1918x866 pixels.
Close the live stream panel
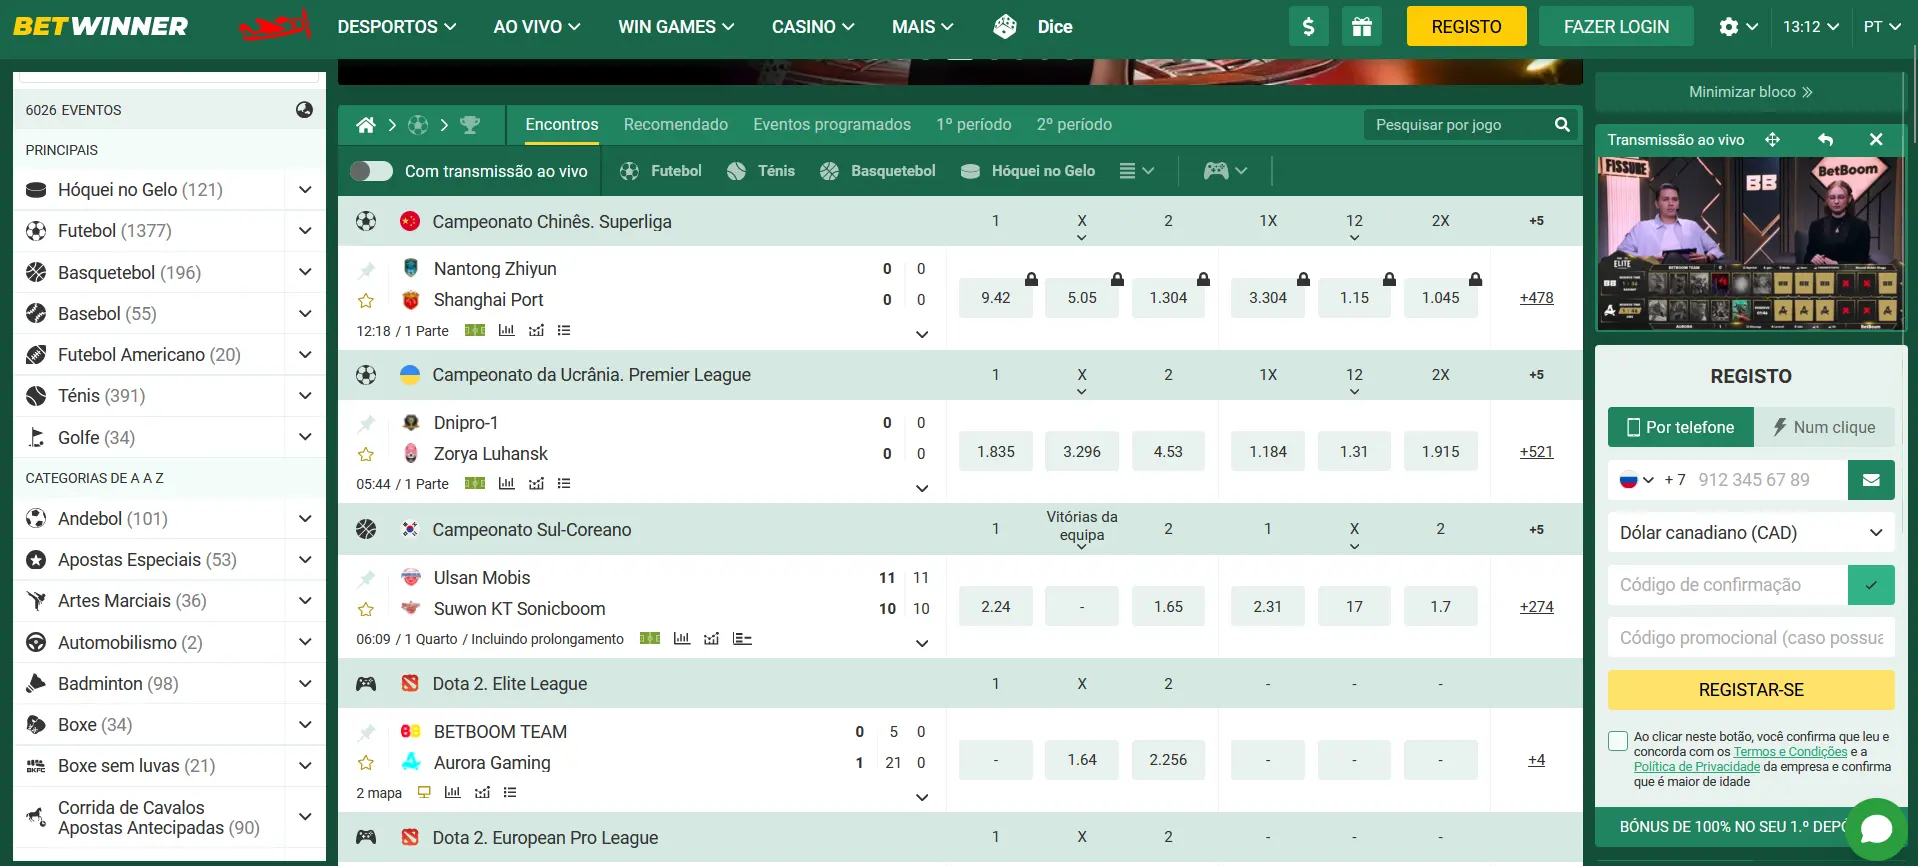click(x=1876, y=140)
